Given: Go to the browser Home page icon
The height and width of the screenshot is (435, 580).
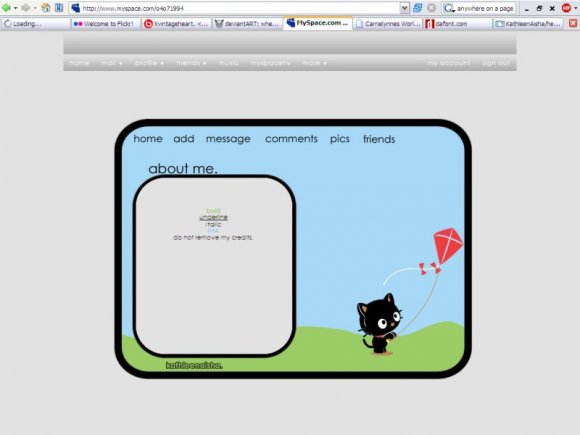Looking at the screenshot, I should (x=46, y=8).
